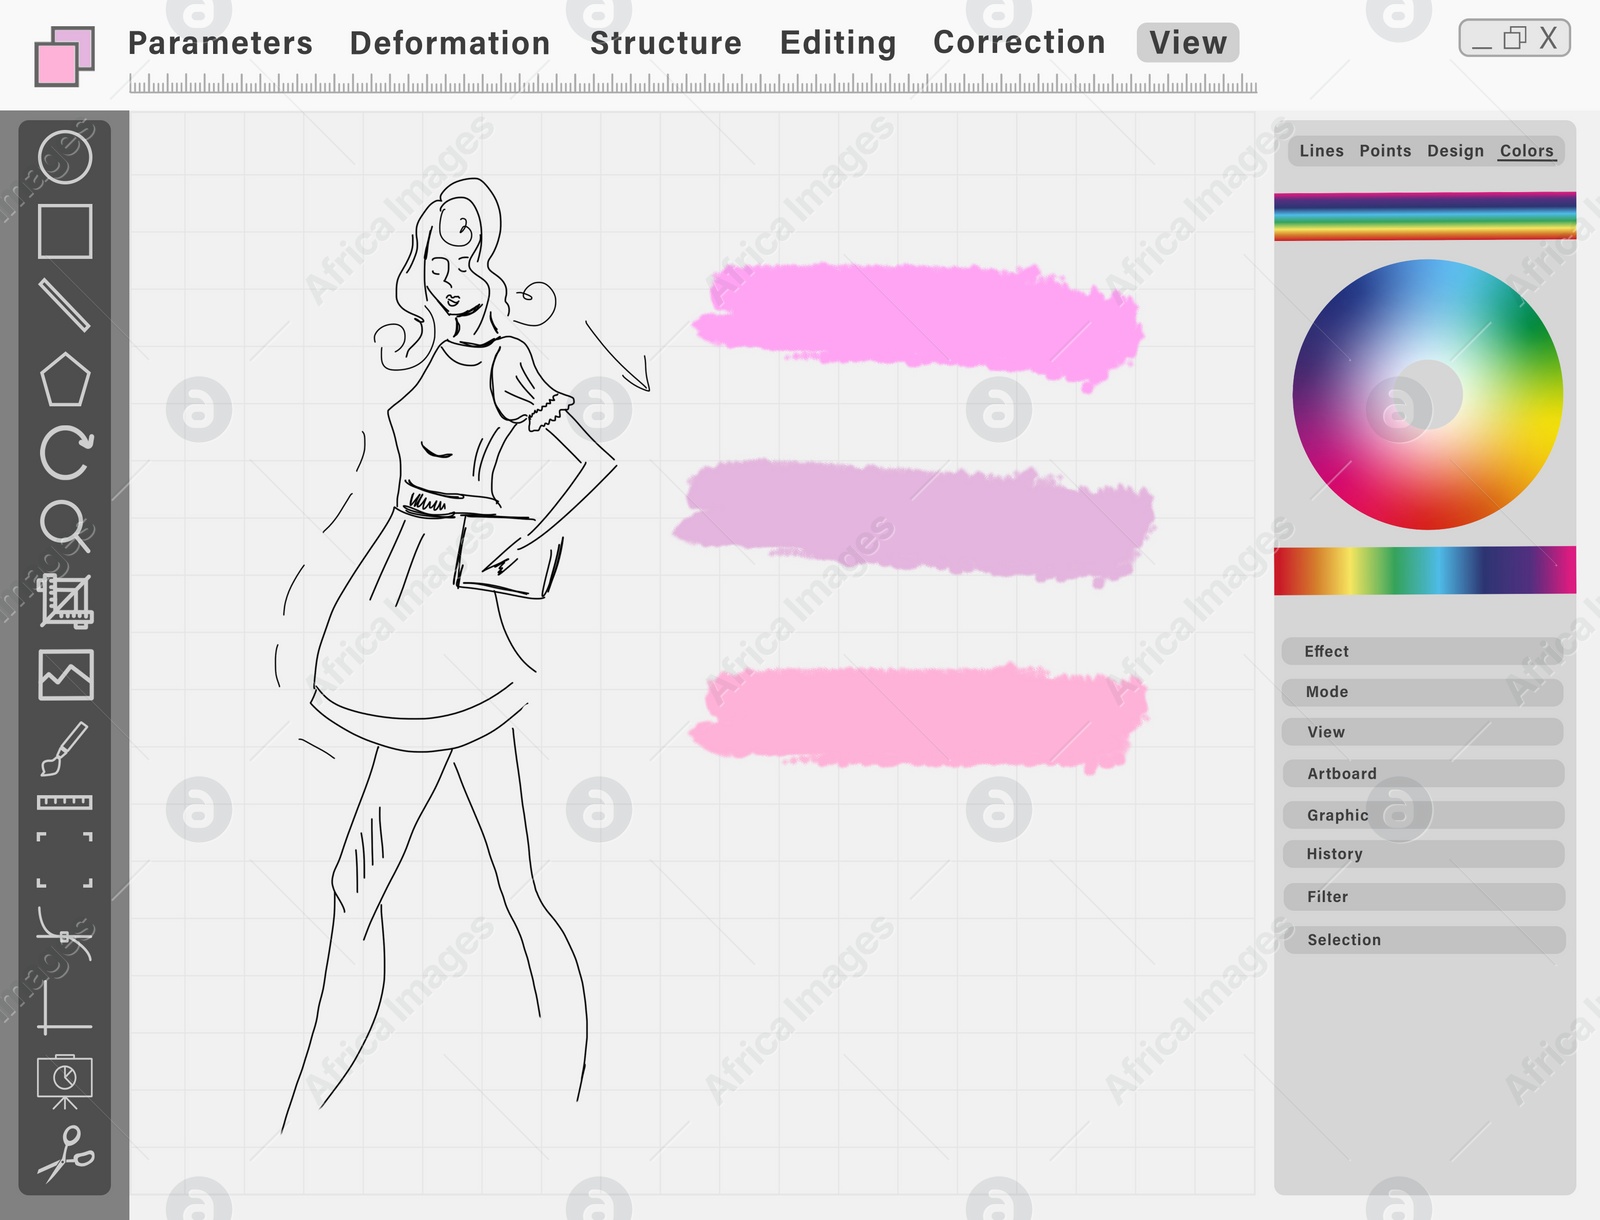Viewport: 1600px width, 1220px height.
Task: Open the Correction menu
Action: [x=1019, y=42]
